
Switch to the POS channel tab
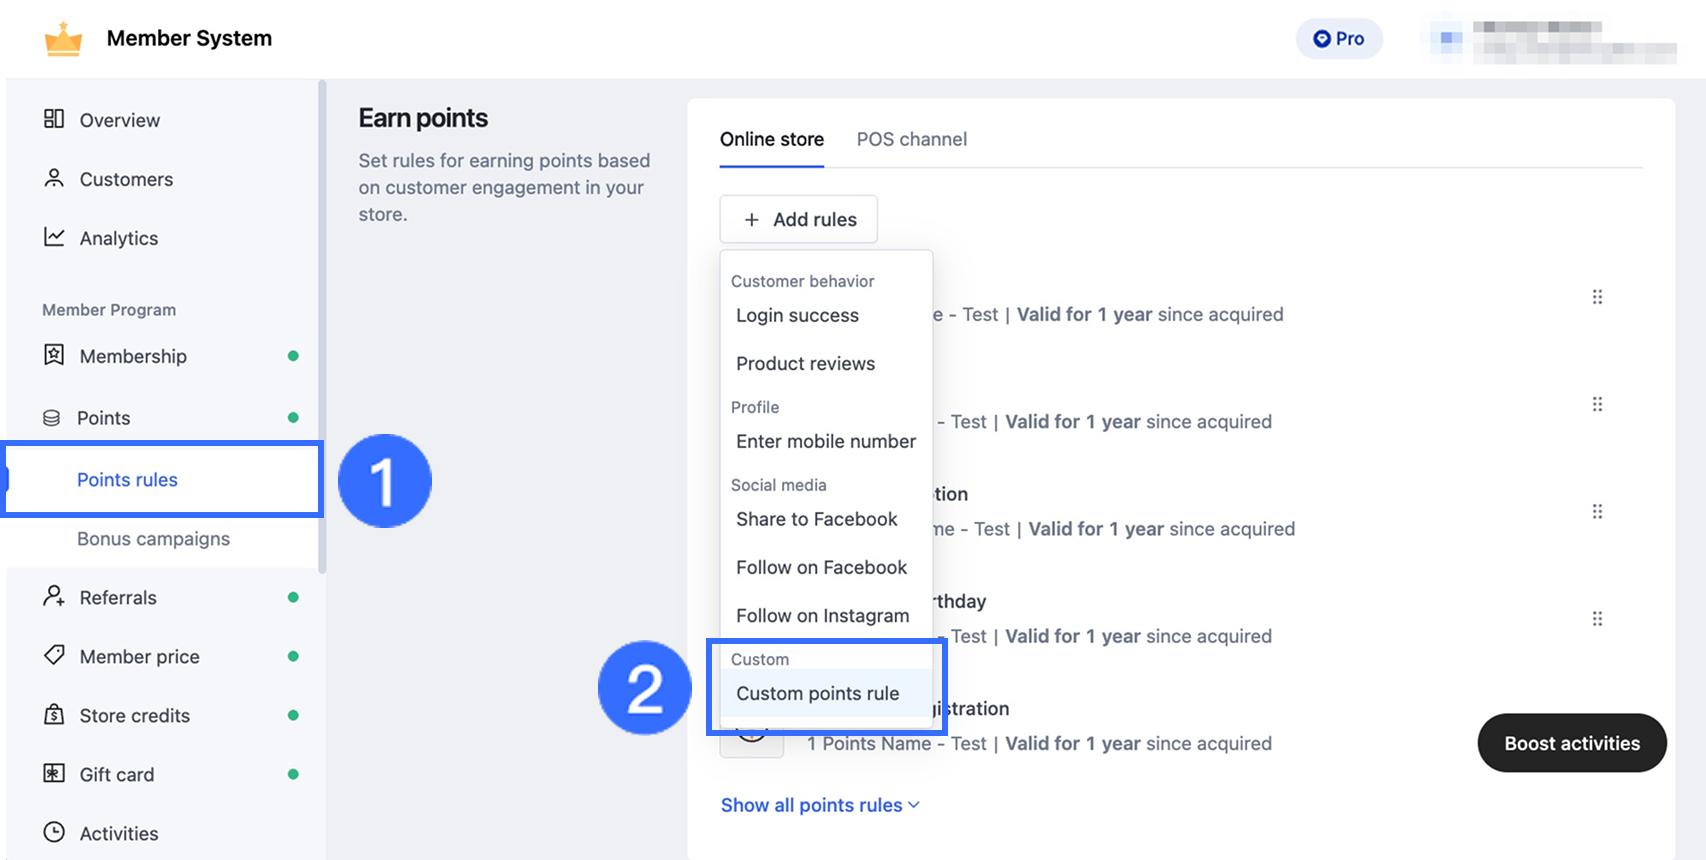[x=911, y=139]
